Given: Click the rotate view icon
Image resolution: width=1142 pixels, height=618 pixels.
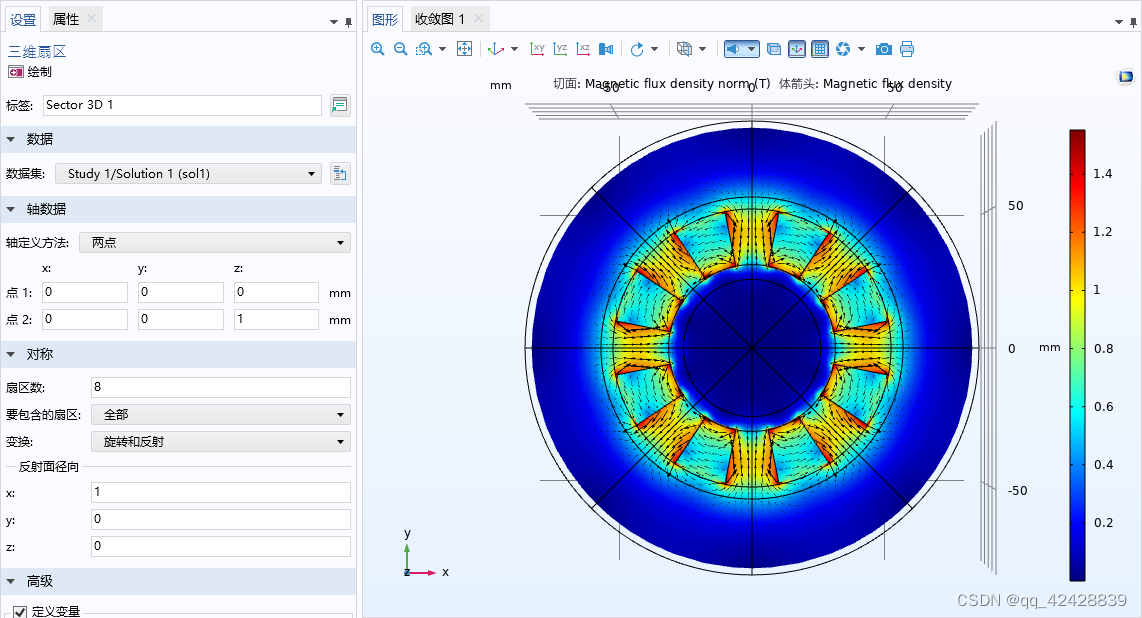Looking at the screenshot, I should pos(637,49).
